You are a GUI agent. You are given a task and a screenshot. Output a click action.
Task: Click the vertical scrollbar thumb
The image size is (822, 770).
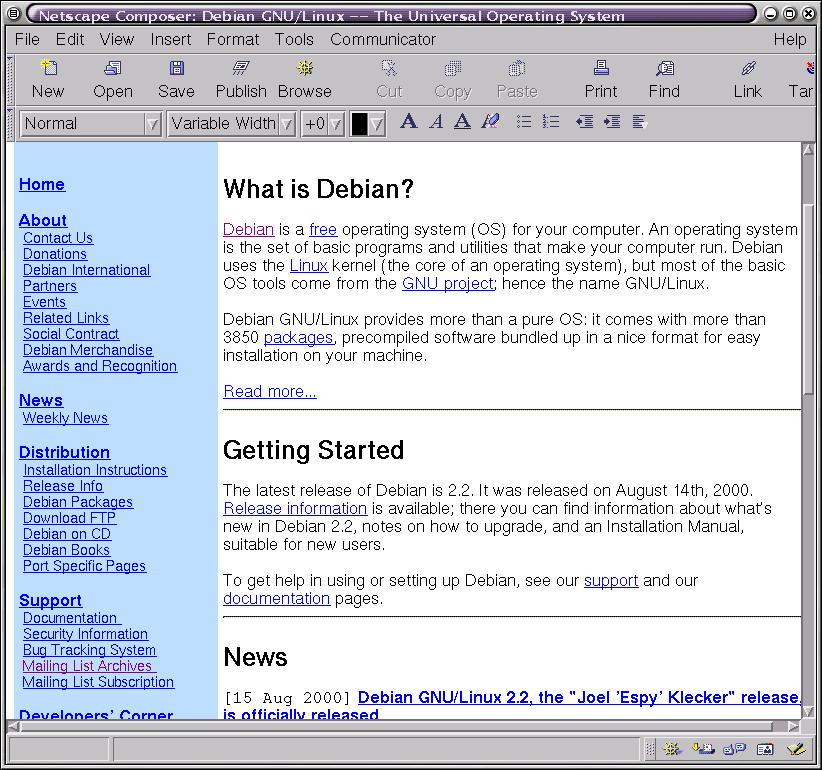[808, 299]
